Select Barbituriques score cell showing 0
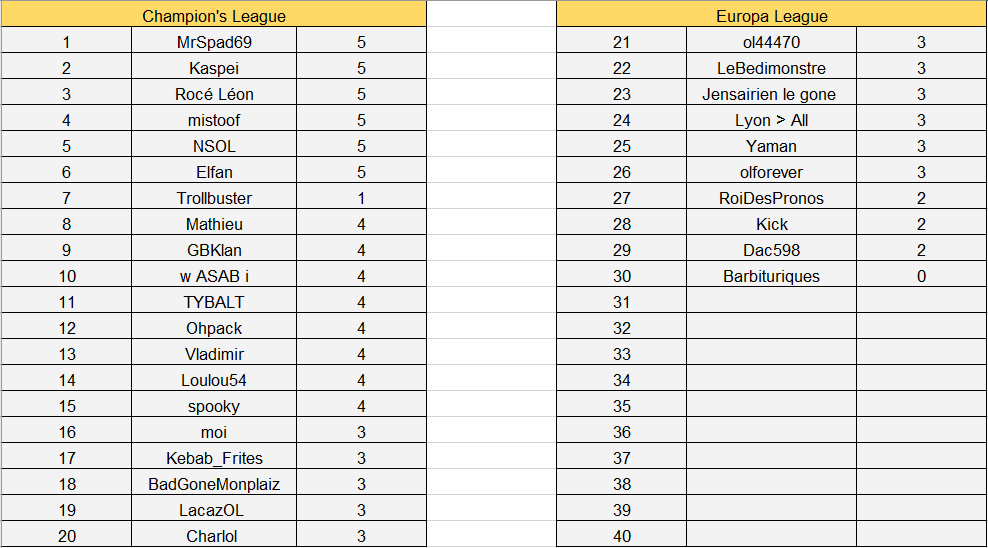 pos(921,275)
